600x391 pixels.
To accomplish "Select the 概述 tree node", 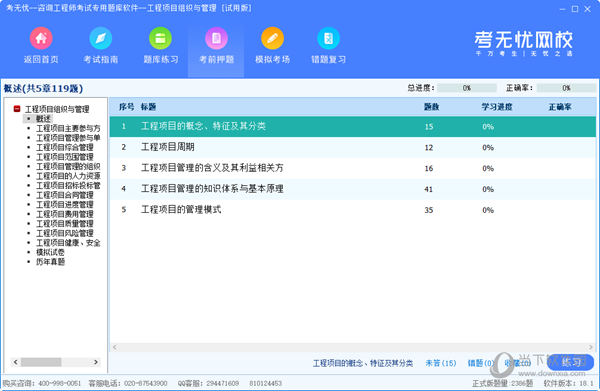I will [x=43, y=119].
